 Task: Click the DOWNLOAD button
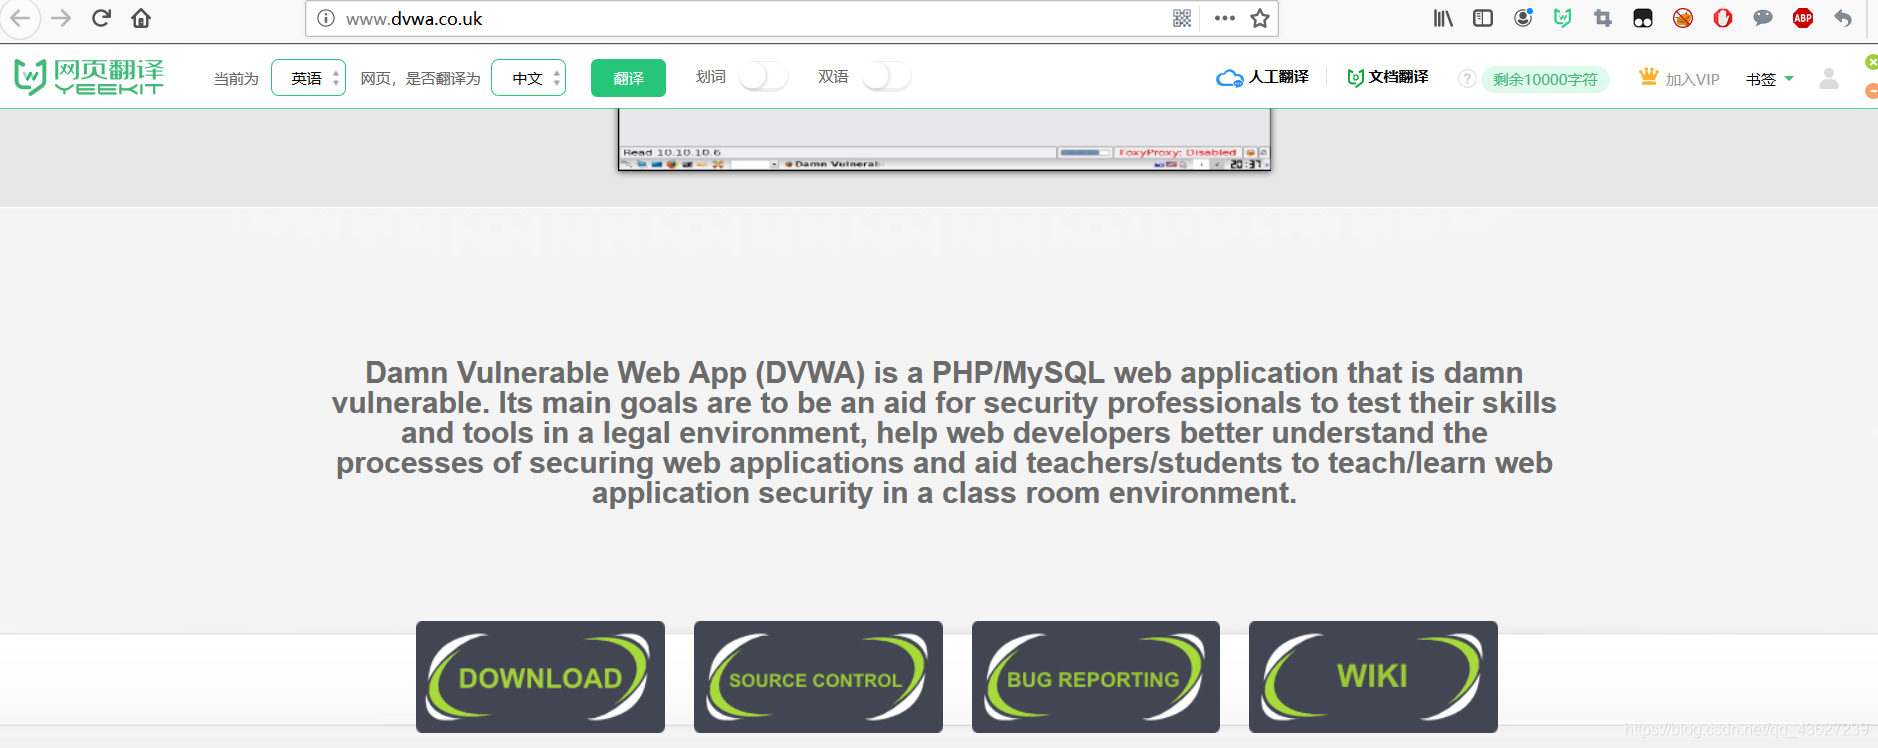[x=540, y=677]
